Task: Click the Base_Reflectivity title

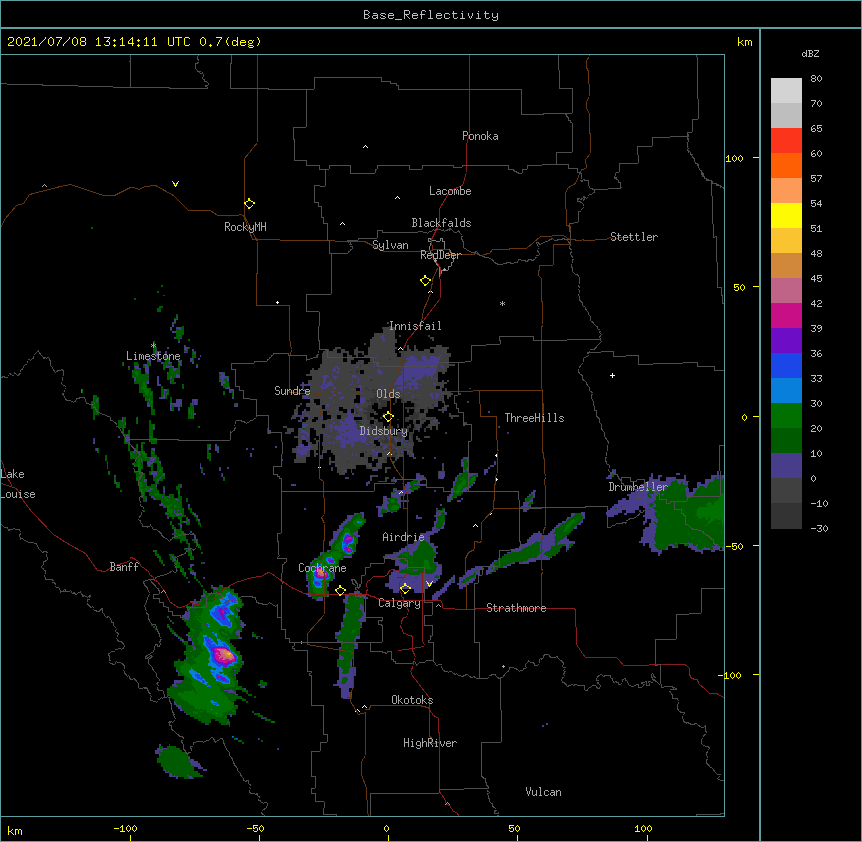Action: 431,15
